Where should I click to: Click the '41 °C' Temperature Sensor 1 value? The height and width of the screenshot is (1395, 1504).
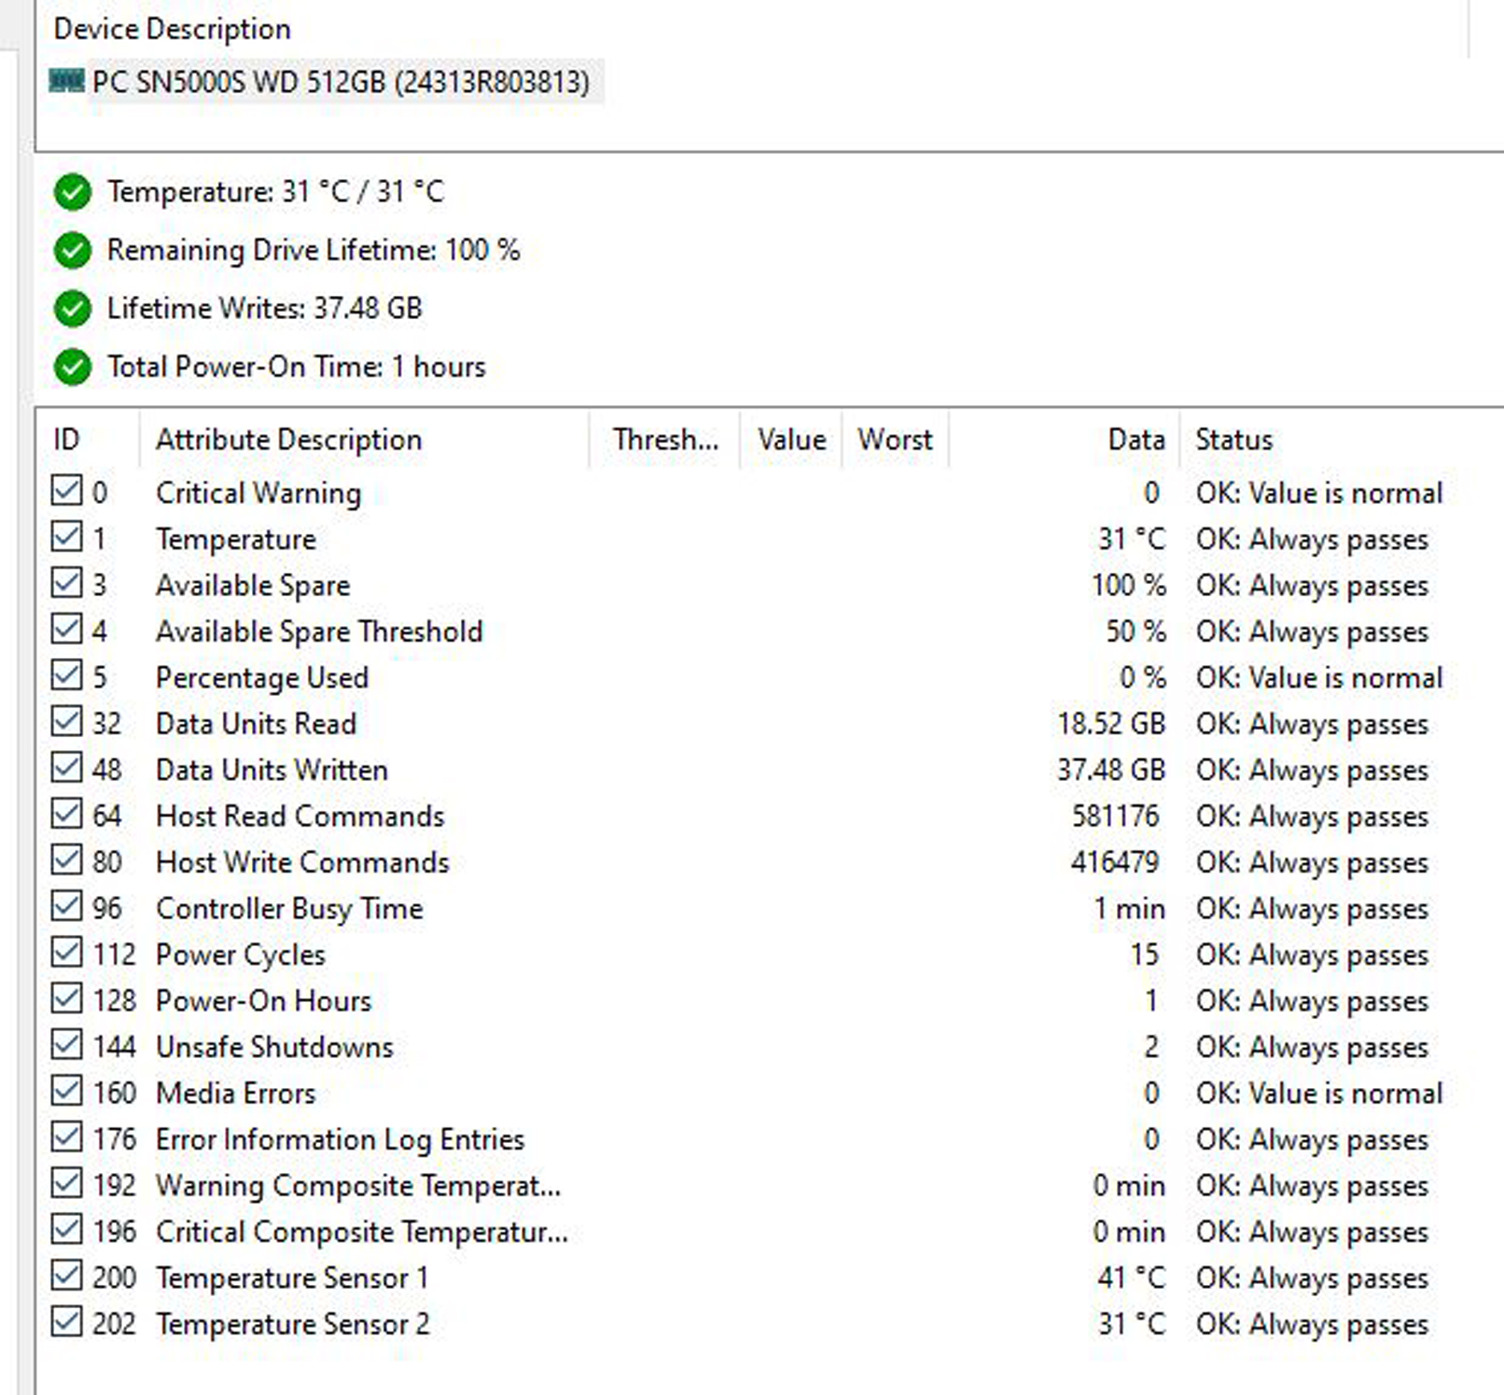(1131, 1278)
